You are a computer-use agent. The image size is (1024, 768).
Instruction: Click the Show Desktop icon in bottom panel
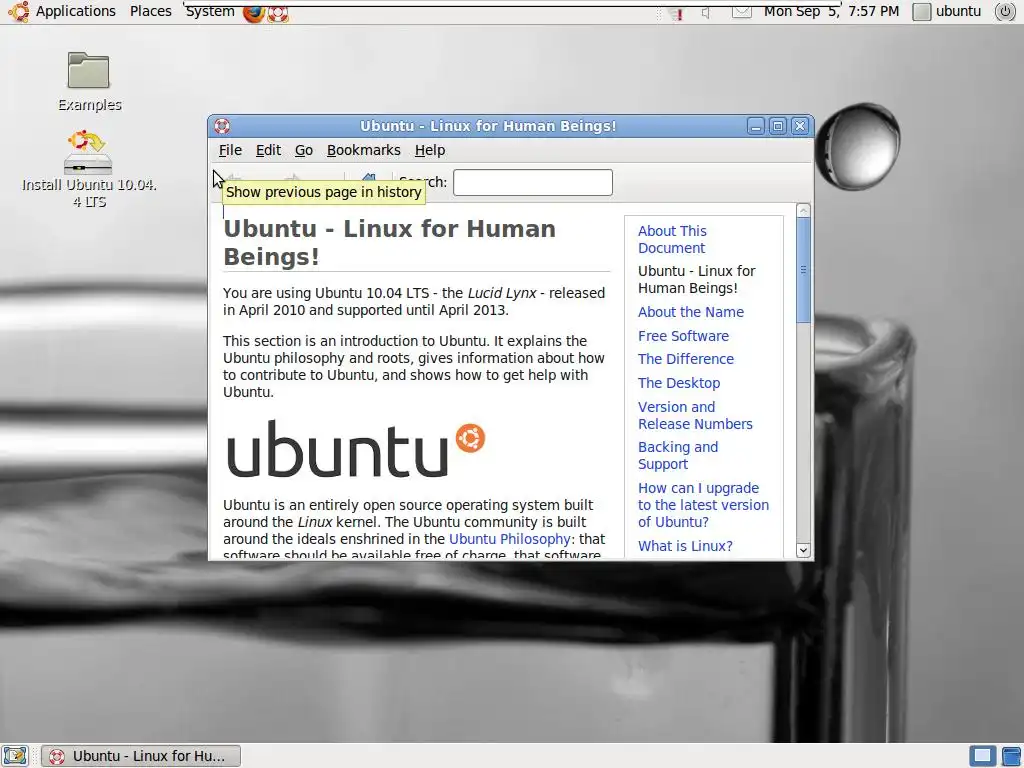[14, 756]
